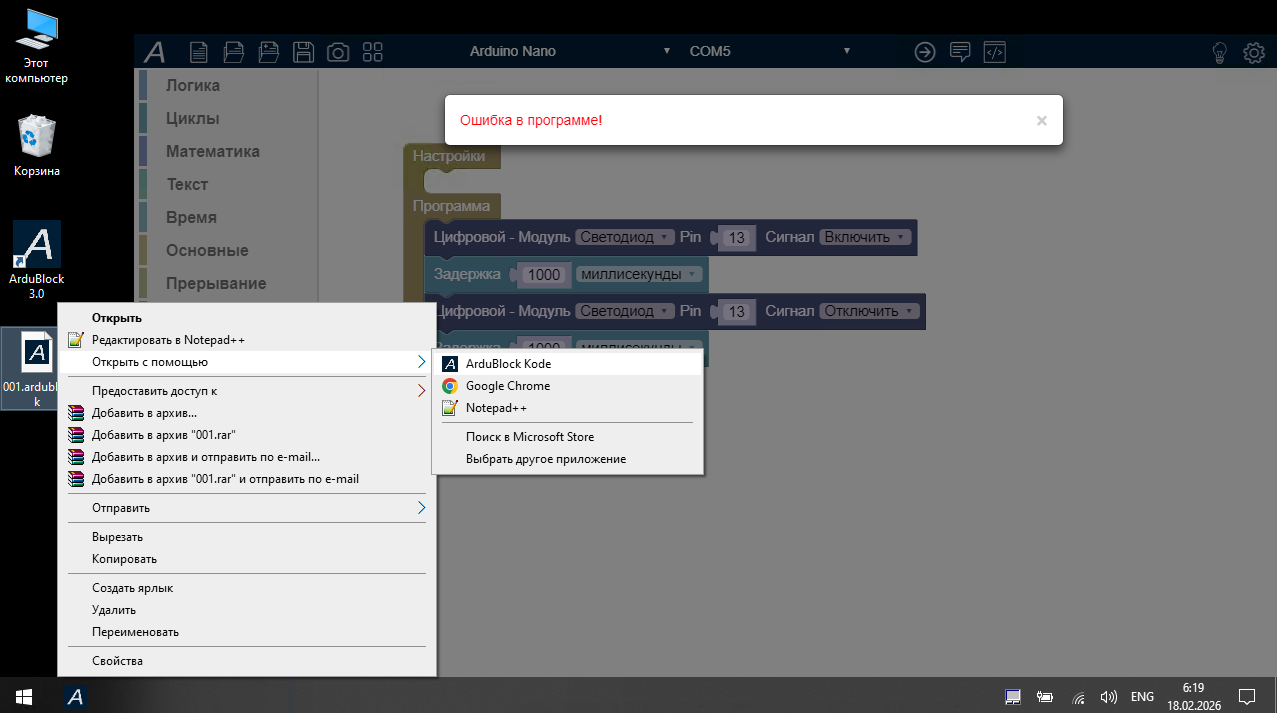Click the four-squares grid icon
This screenshot has width=1277, height=713.
pos(372,52)
